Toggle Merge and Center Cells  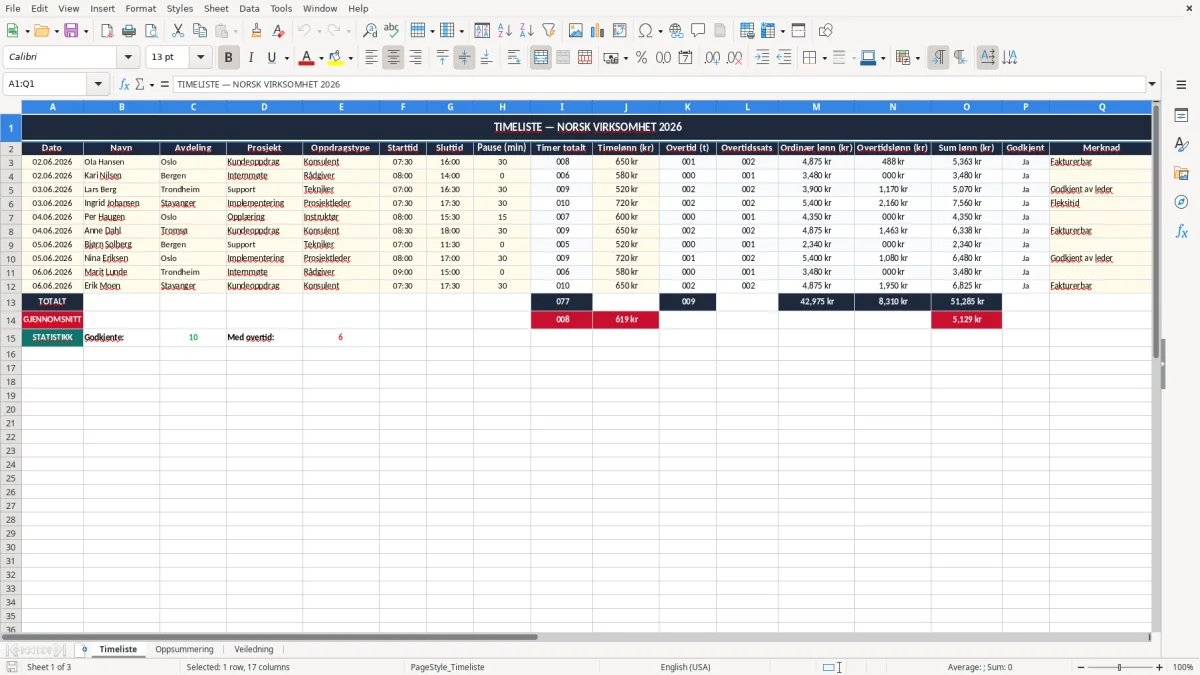coord(541,58)
